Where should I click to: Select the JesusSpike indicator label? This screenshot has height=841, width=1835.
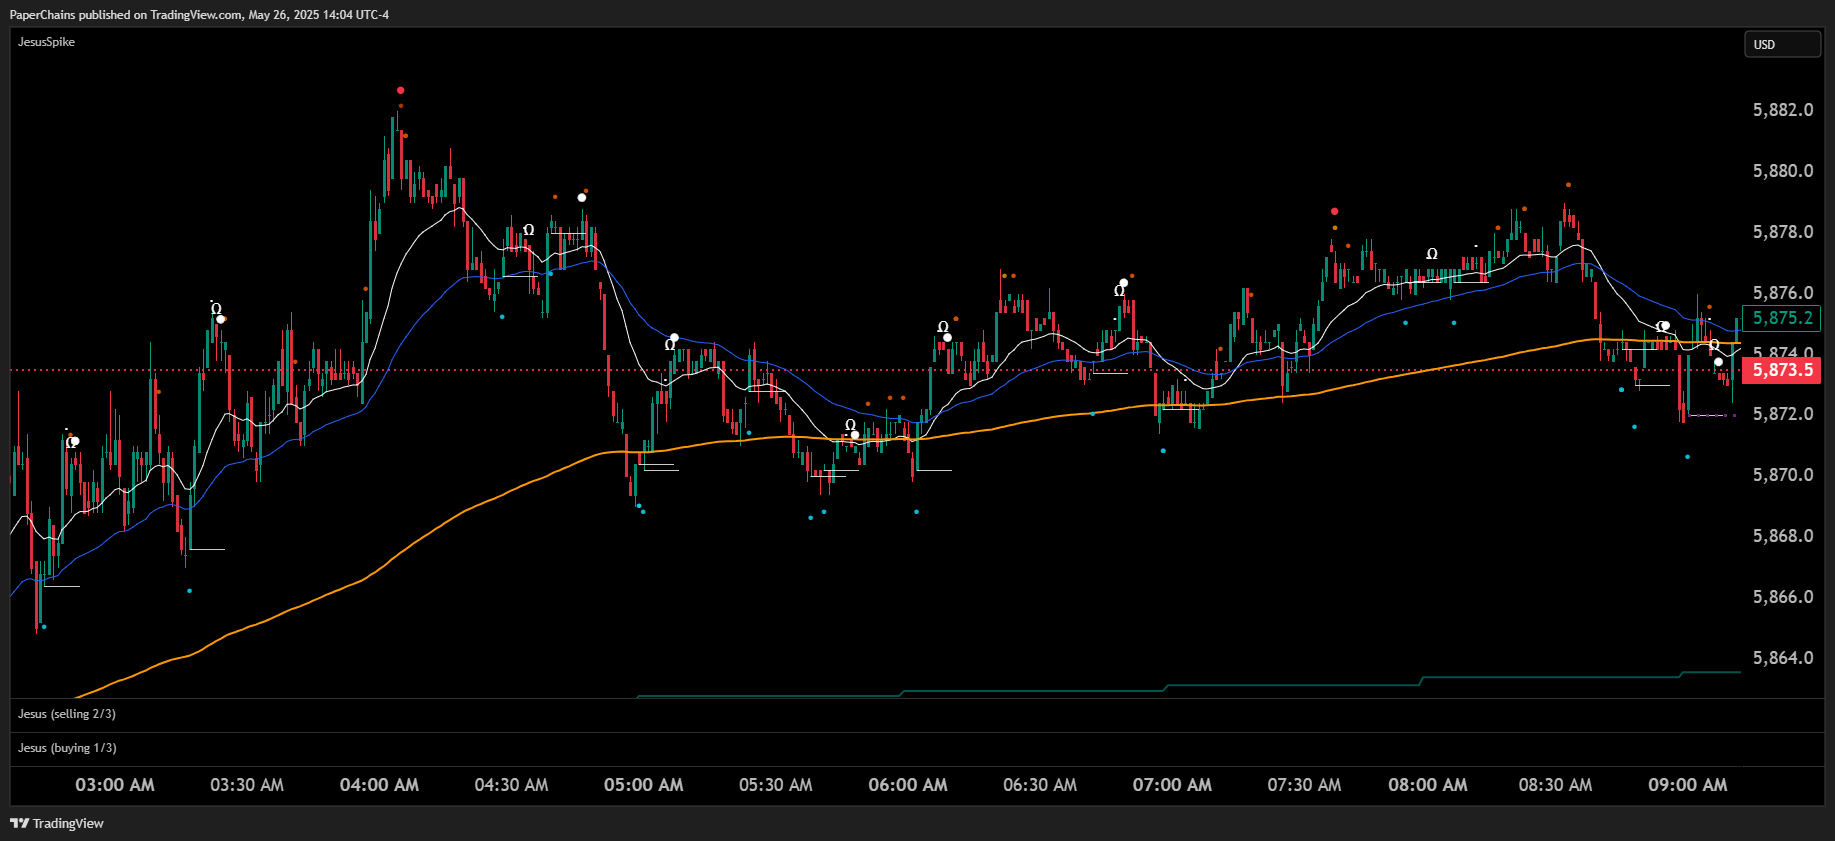click(x=46, y=42)
